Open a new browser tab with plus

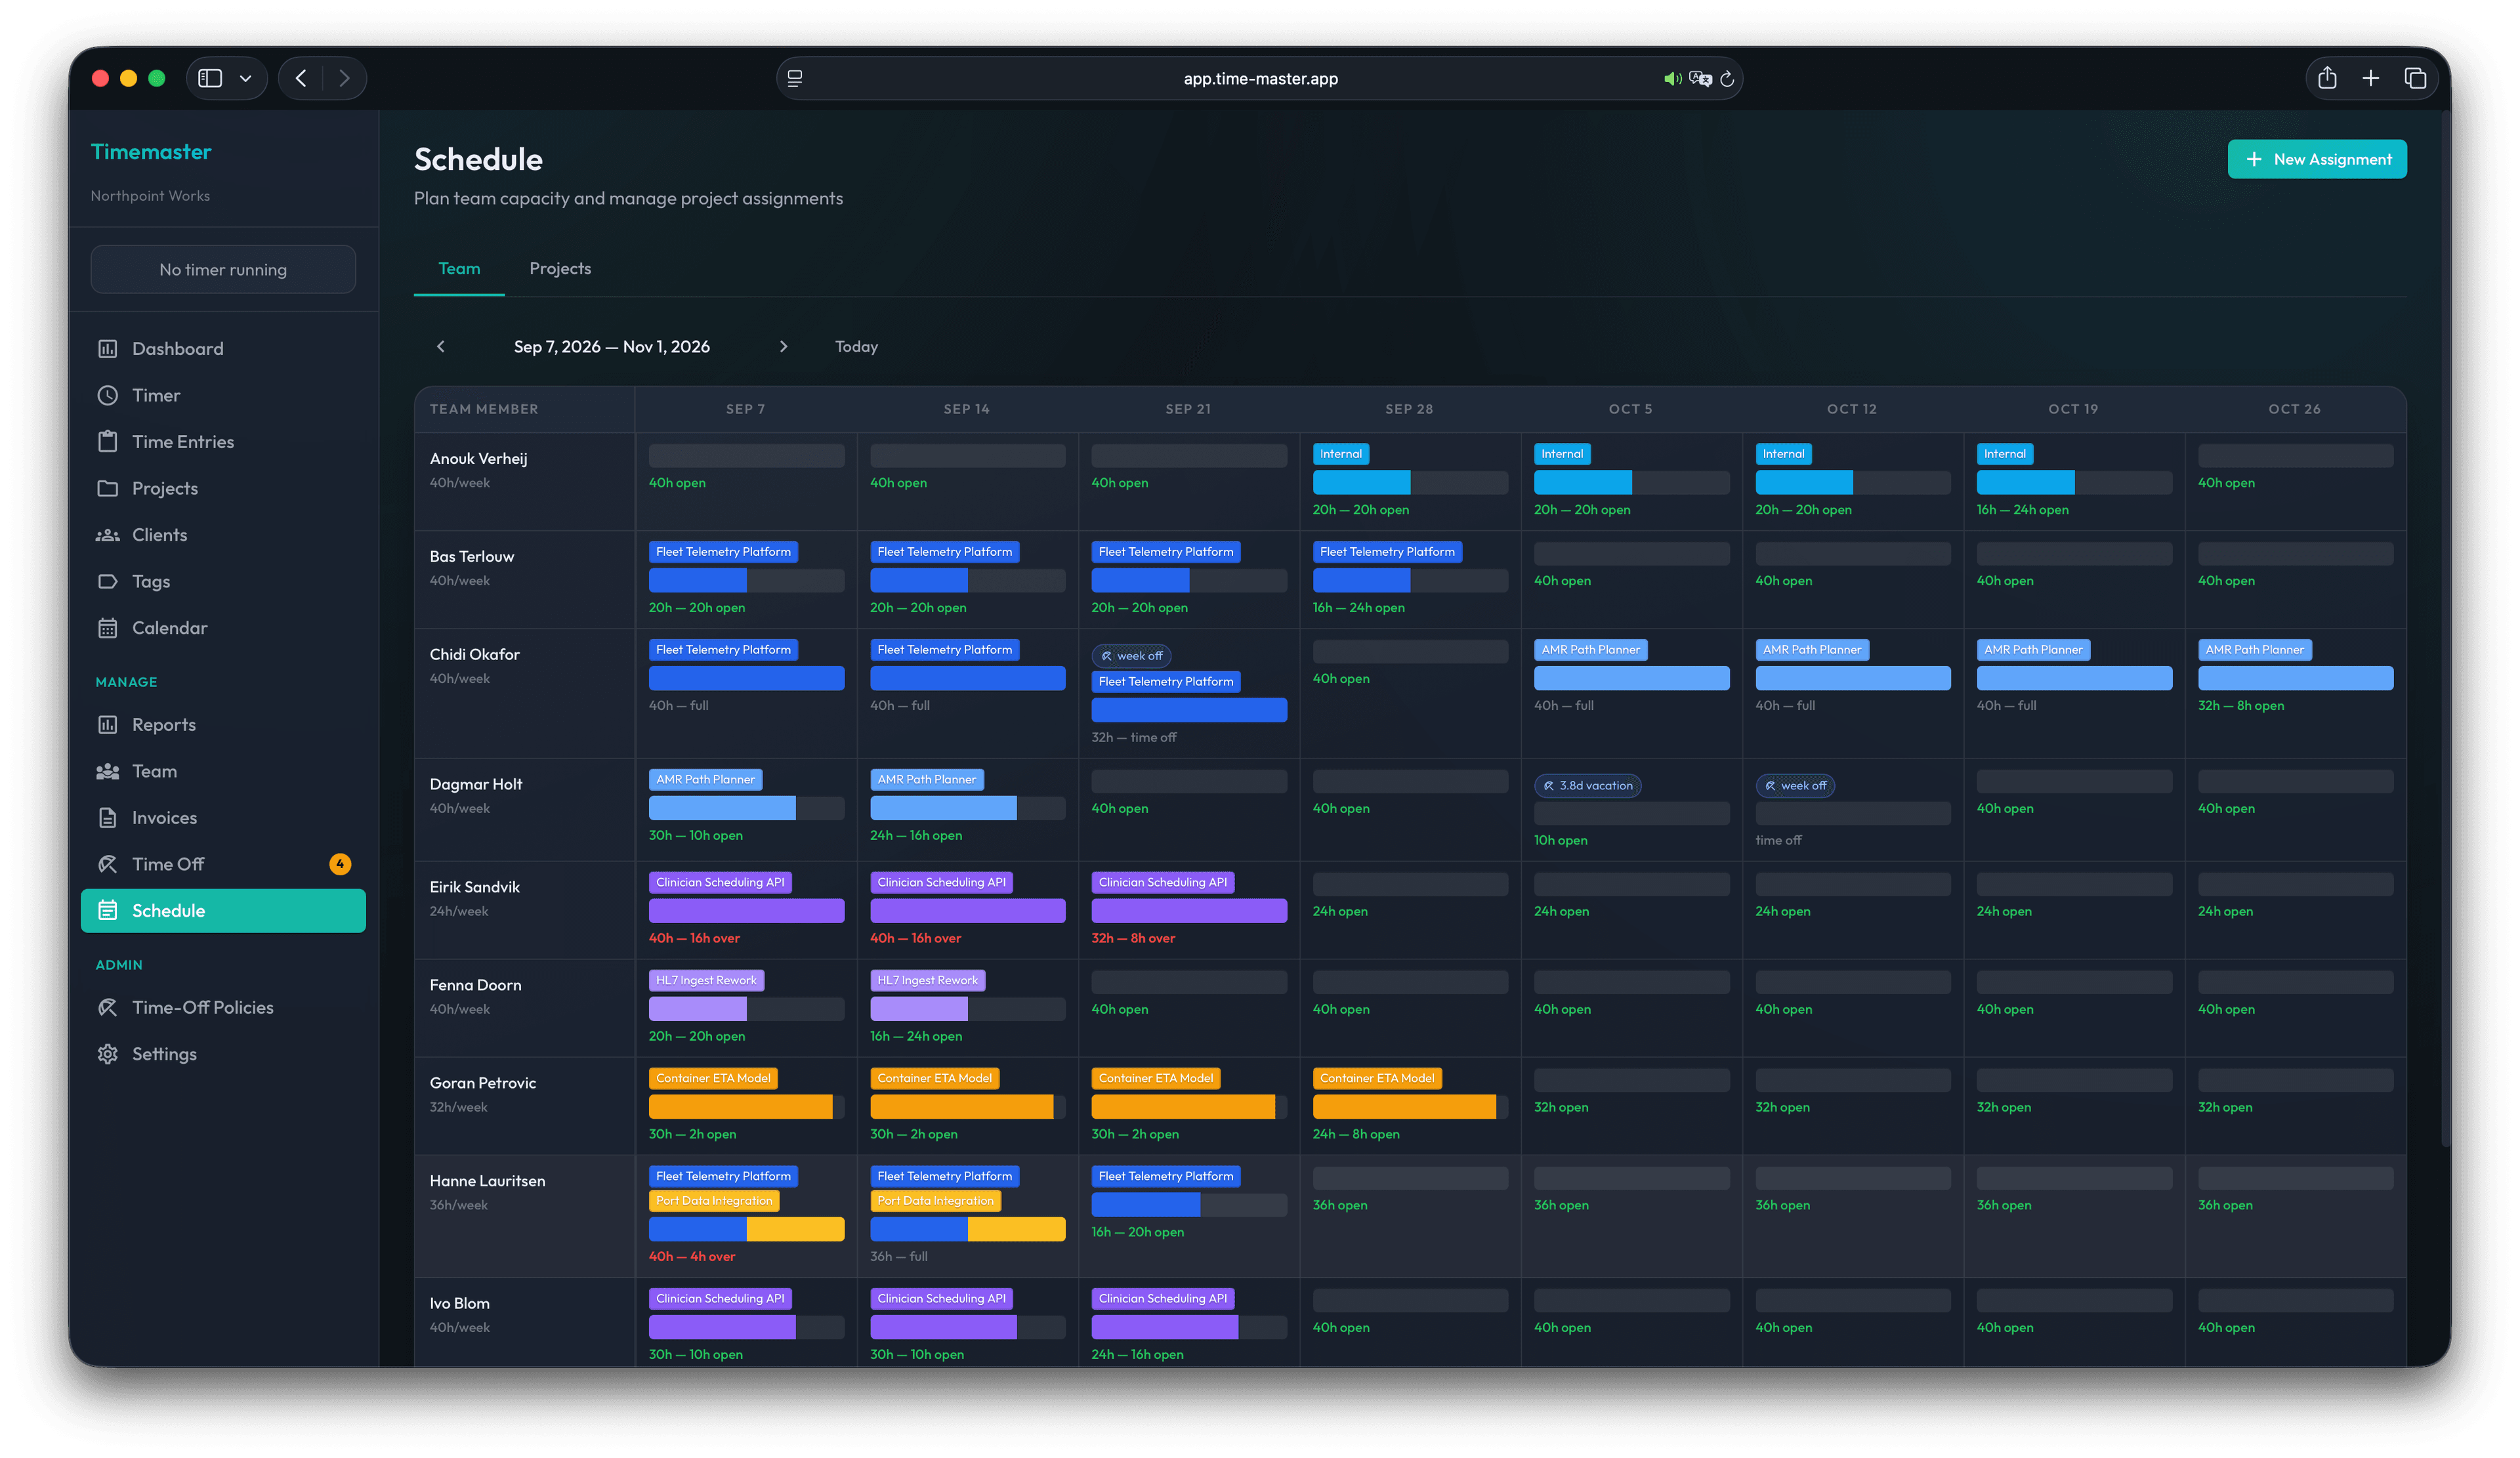click(x=2371, y=78)
